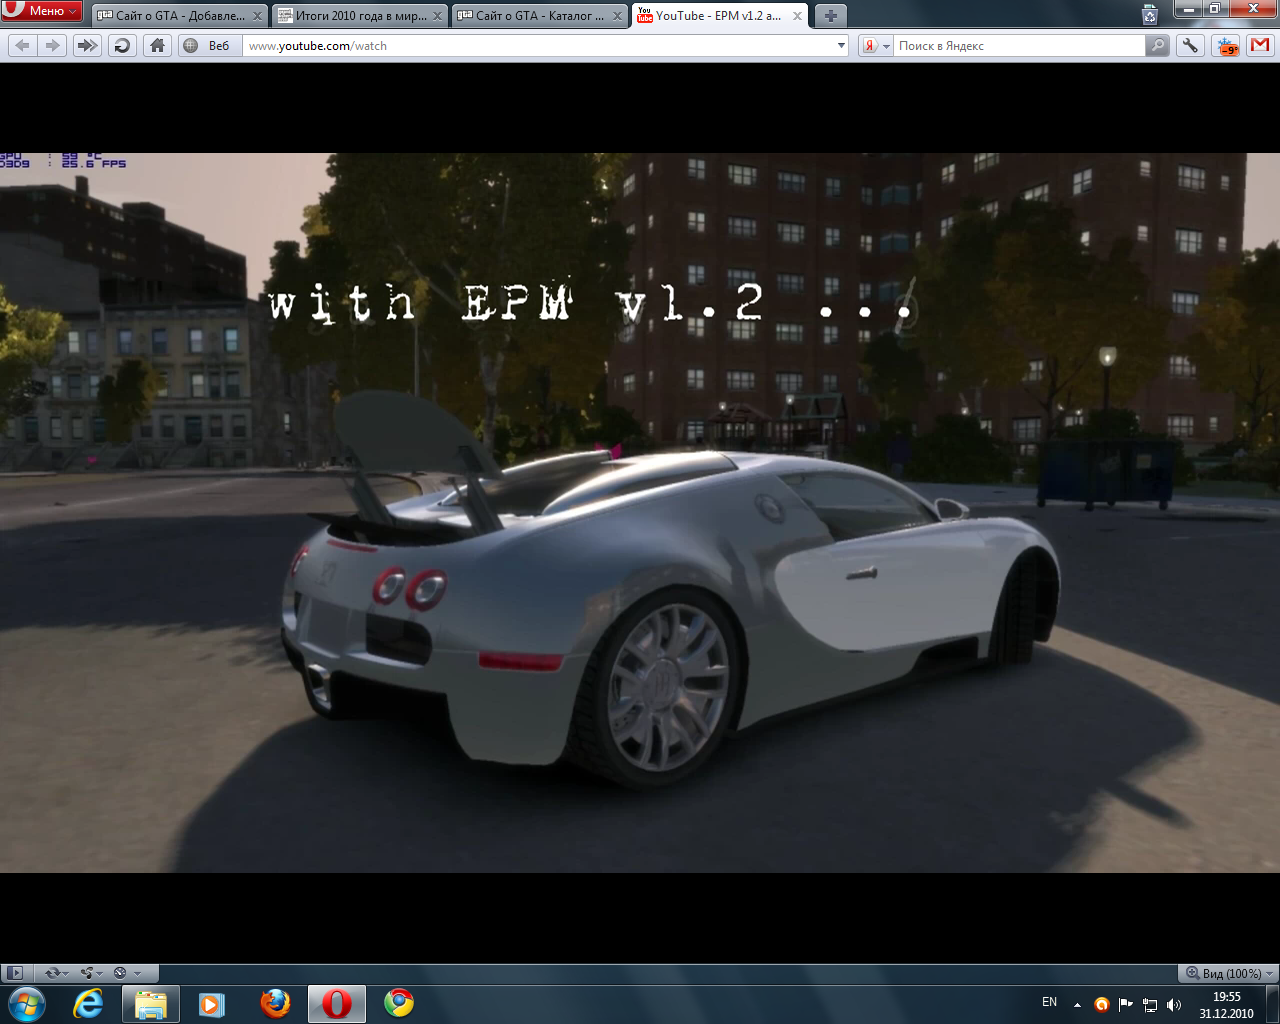Switch to the Сайт о GTA - Каталог tab

(x=539, y=16)
